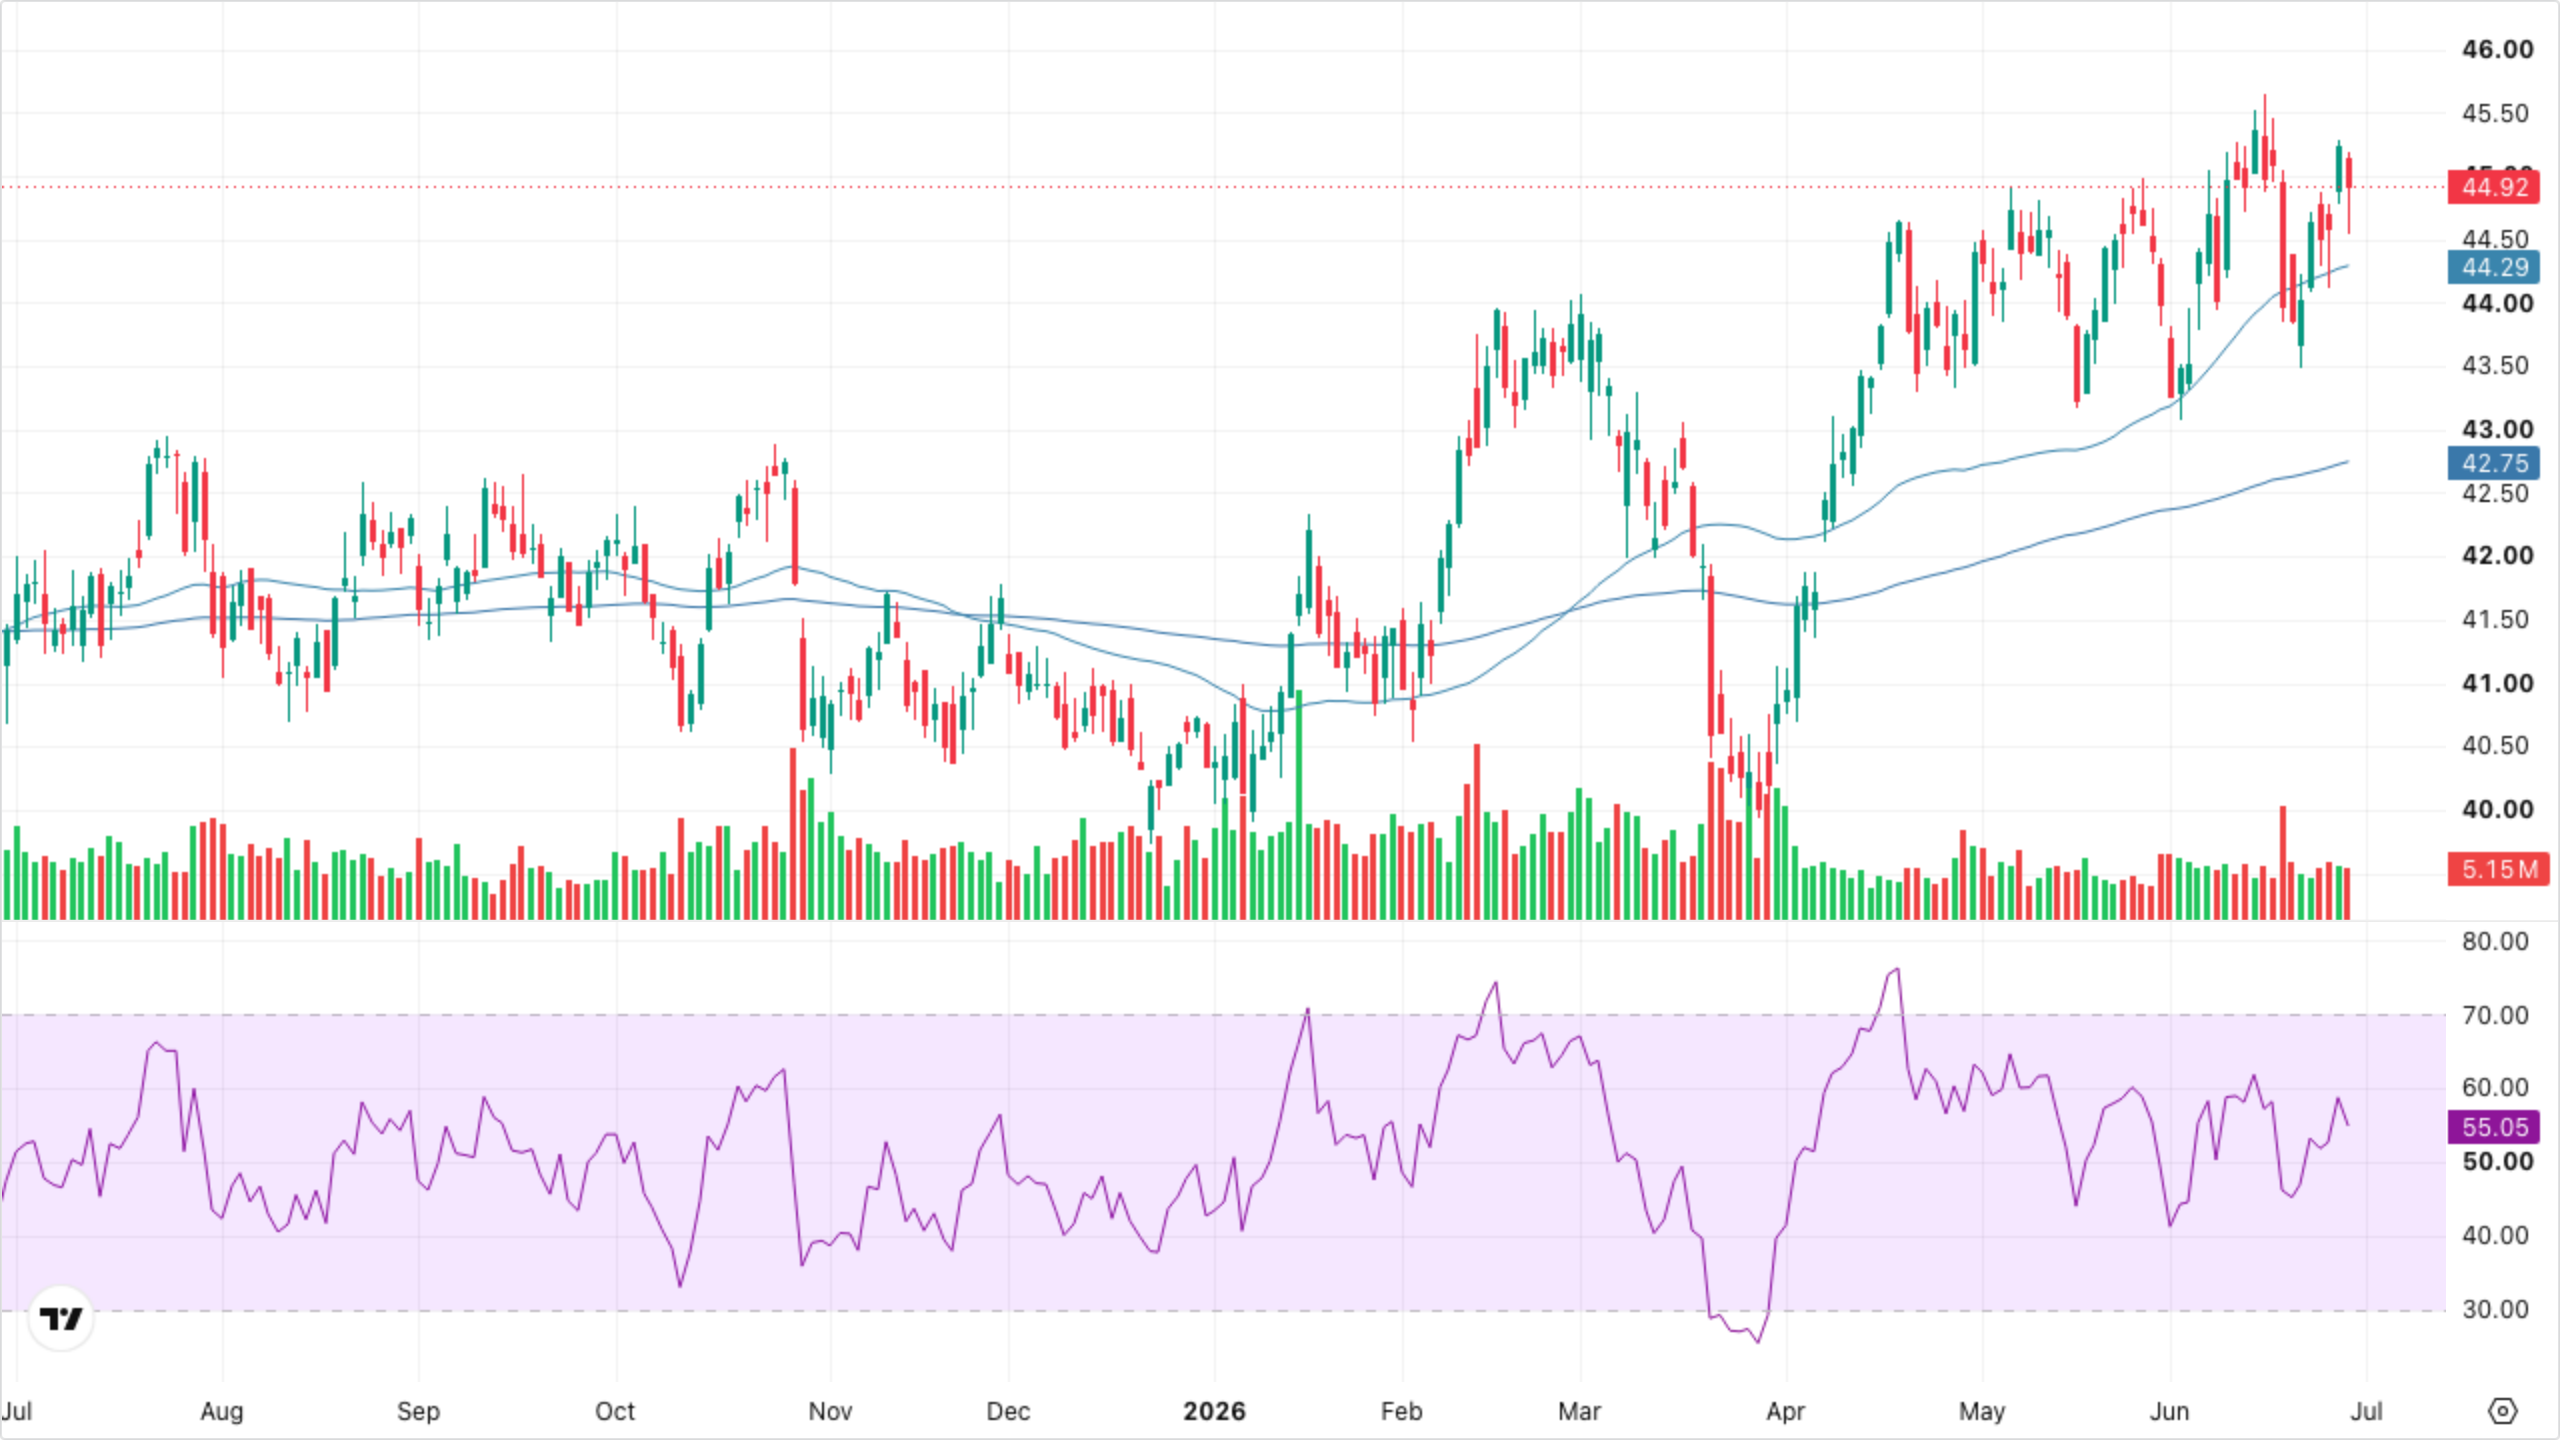Image resolution: width=2560 pixels, height=1440 pixels.
Task: Click the 40.00 RSI axis label
Action: coord(2495,1235)
